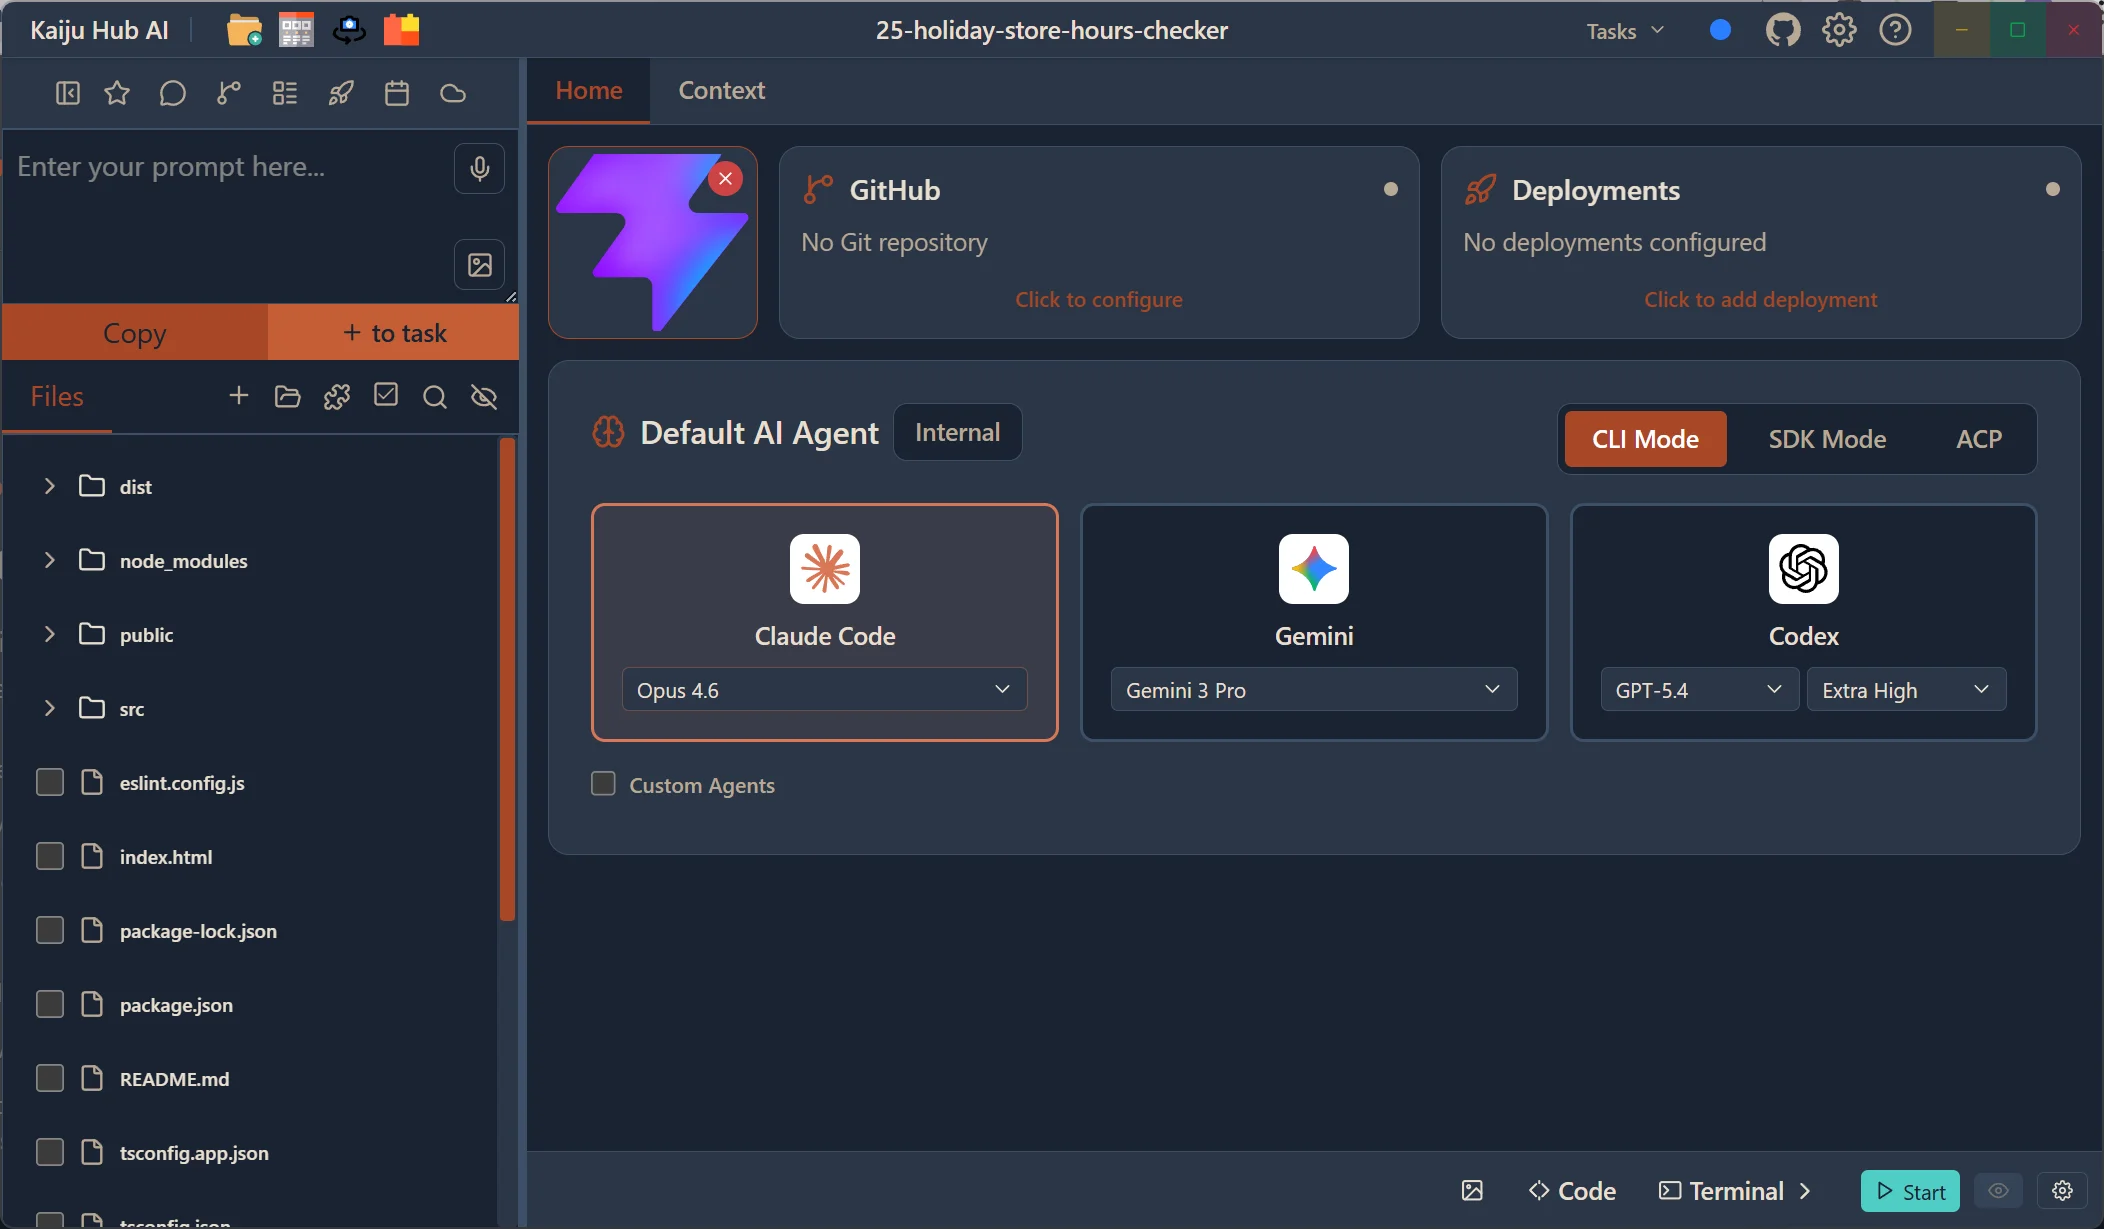The height and width of the screenshot is (1229, 2104).
Task: Open the new project folder icon
Action: tap(244, 30)
